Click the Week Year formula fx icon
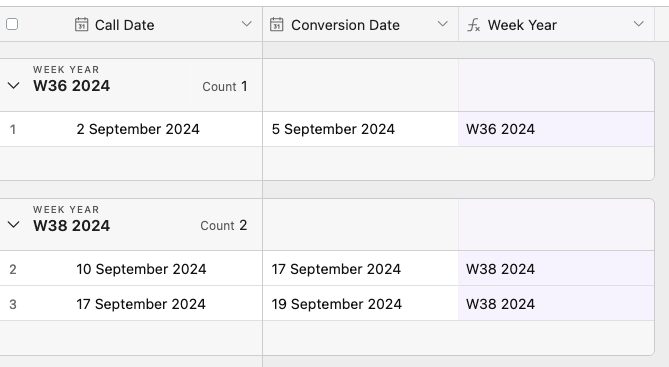Image resolution: width=669 pixels, height=367 pixels. tap(474, 25)
